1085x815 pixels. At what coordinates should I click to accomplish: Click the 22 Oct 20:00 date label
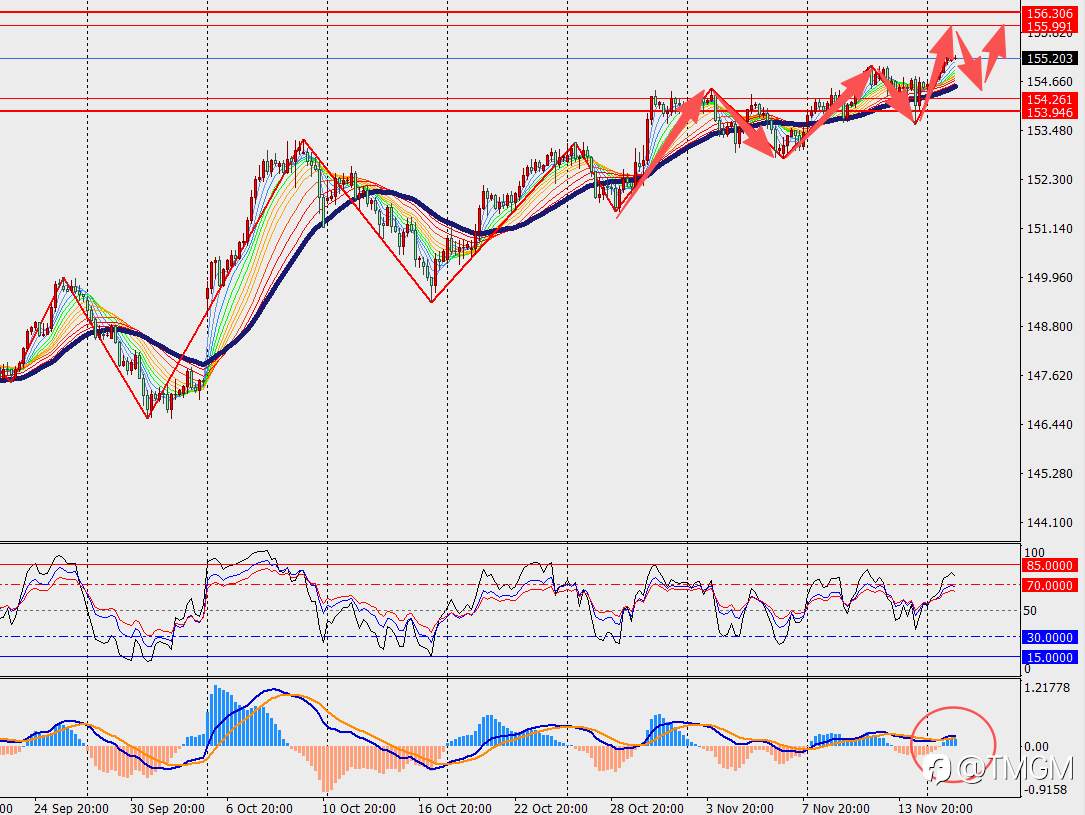(551, 809)
